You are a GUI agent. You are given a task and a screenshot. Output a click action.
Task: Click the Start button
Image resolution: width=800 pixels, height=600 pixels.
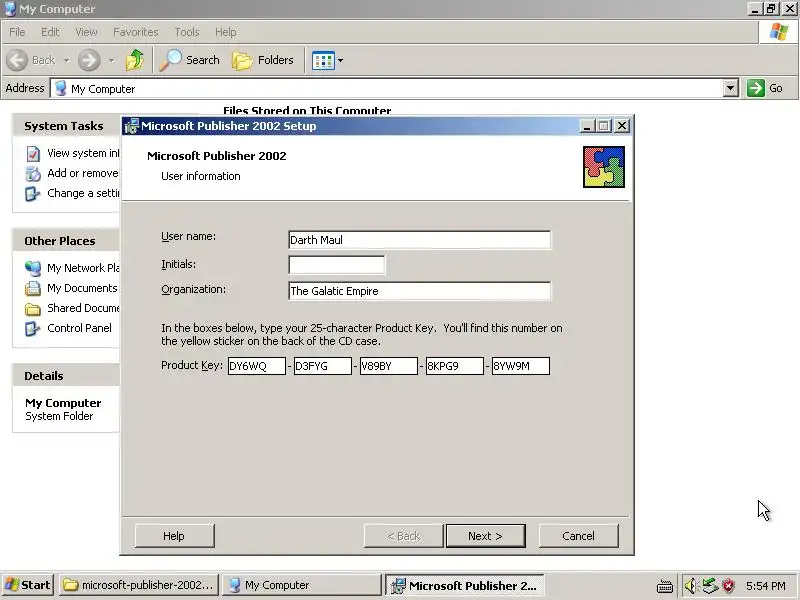(28, 585)
